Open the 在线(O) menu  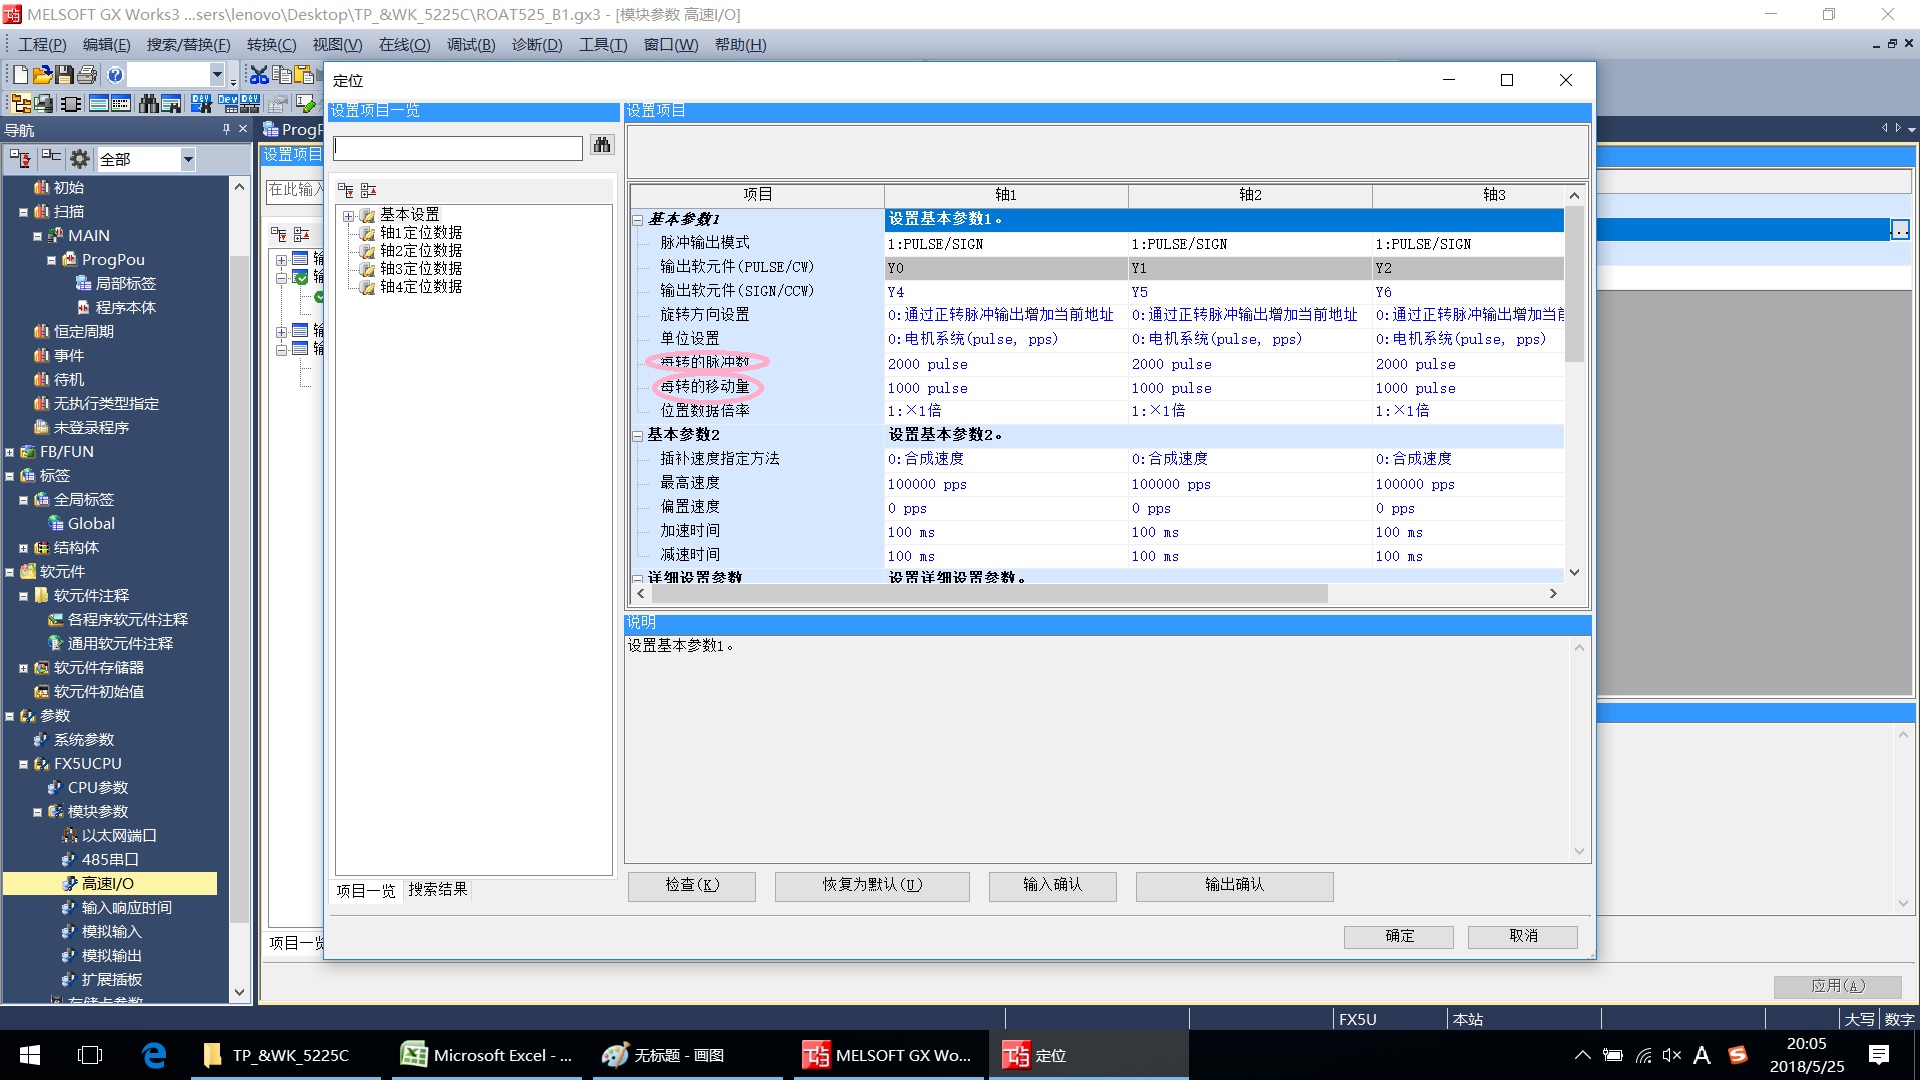404,45
